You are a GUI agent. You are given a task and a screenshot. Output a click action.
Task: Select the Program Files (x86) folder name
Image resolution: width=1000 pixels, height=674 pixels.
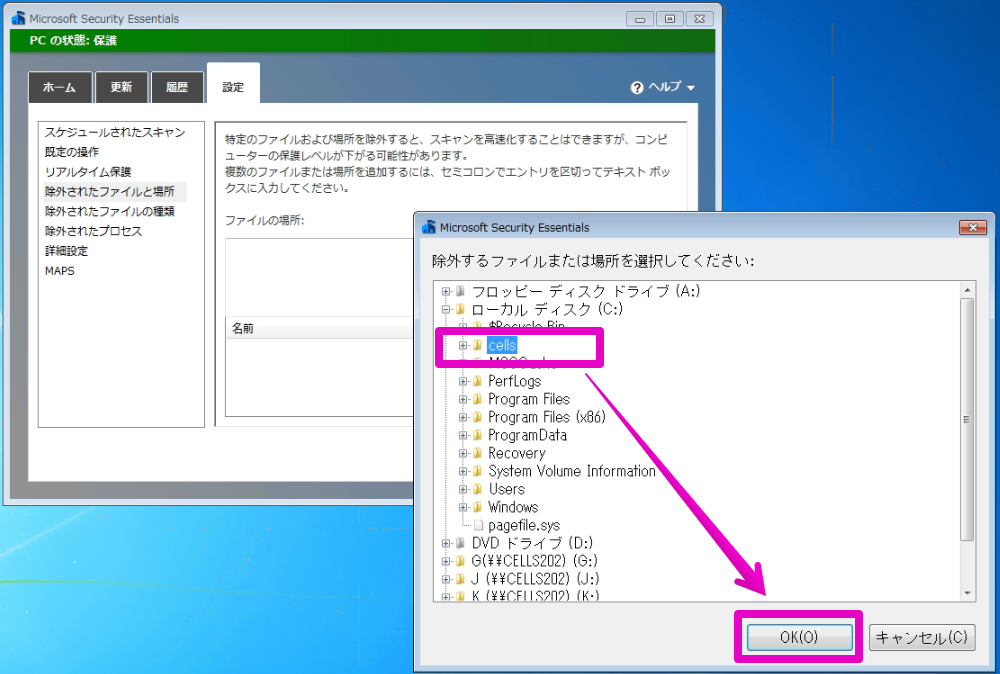click(547, 417)
